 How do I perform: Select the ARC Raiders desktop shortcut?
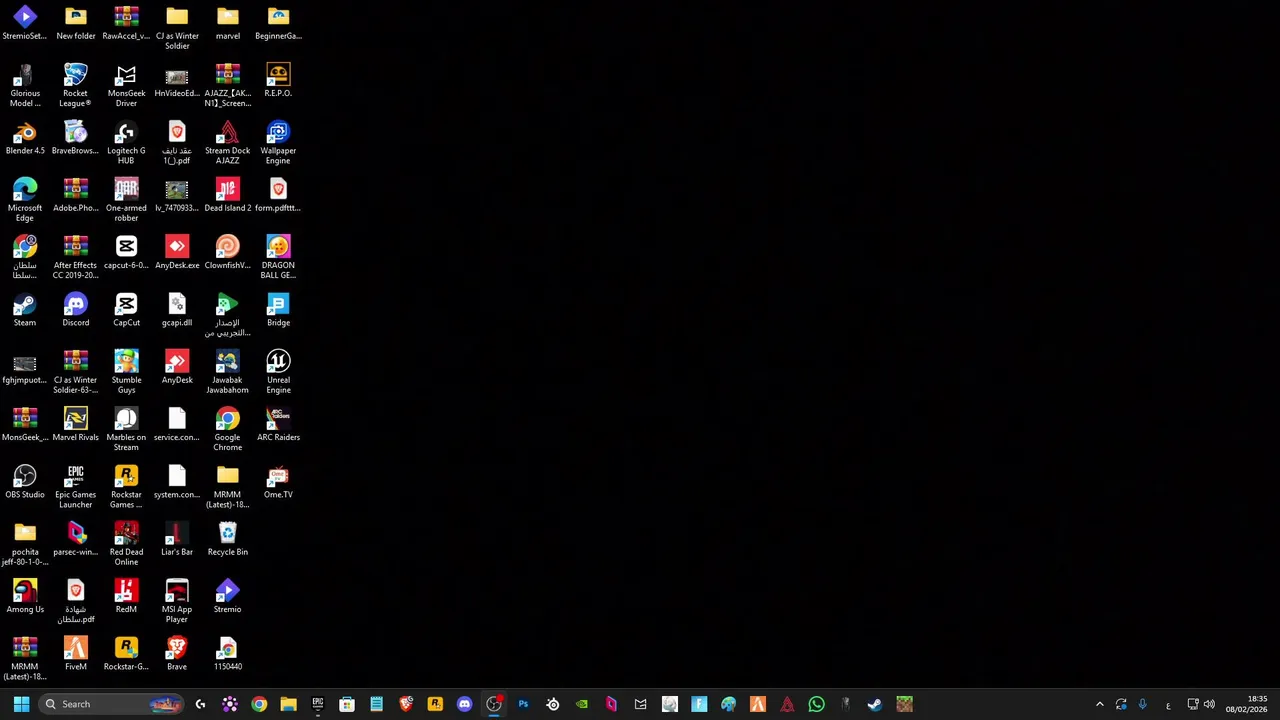278,424
